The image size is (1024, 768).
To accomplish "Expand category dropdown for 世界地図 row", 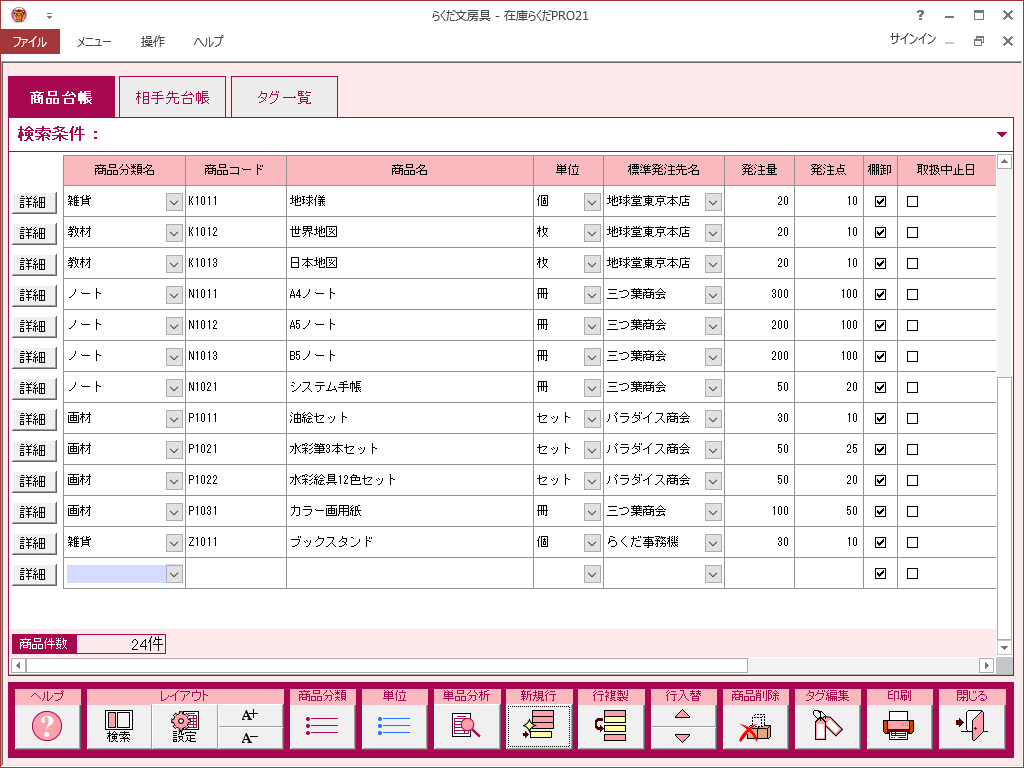I will pos(173,233).
